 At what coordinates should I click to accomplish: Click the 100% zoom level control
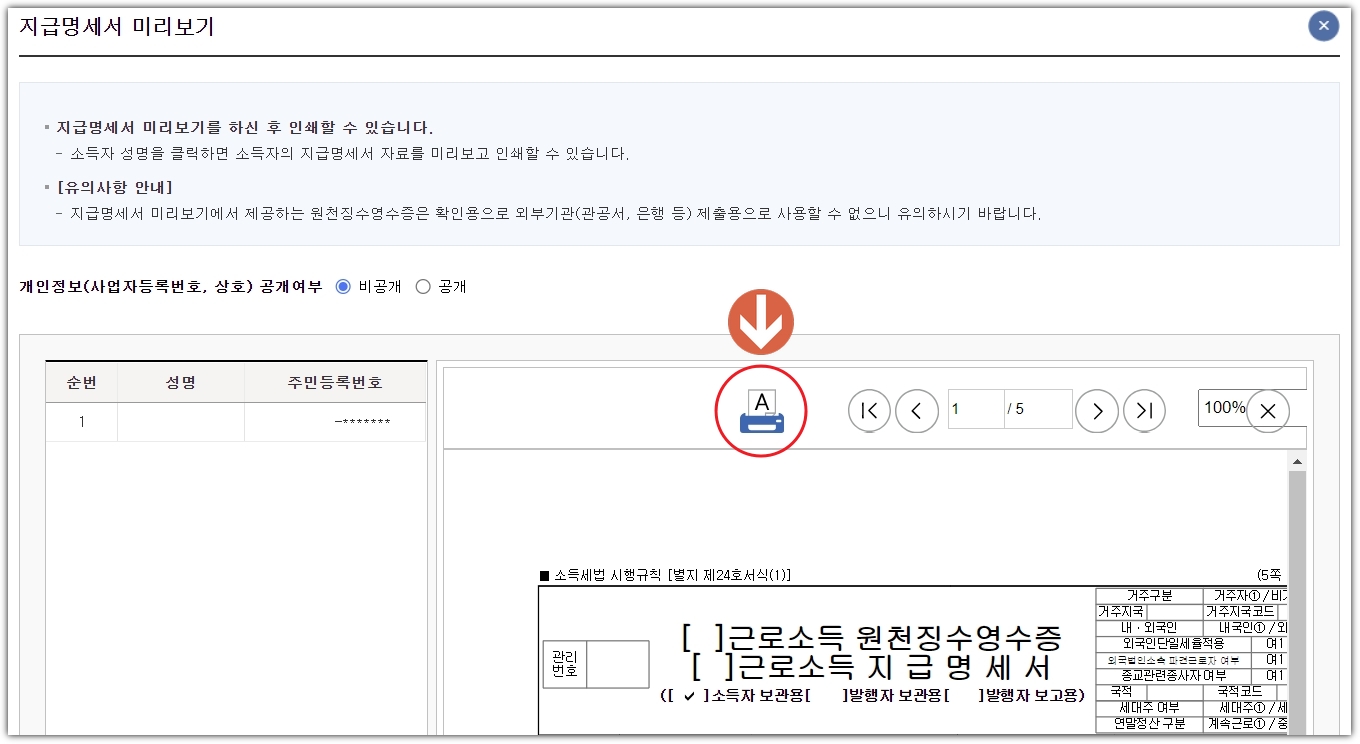[x=1227, y=410]
